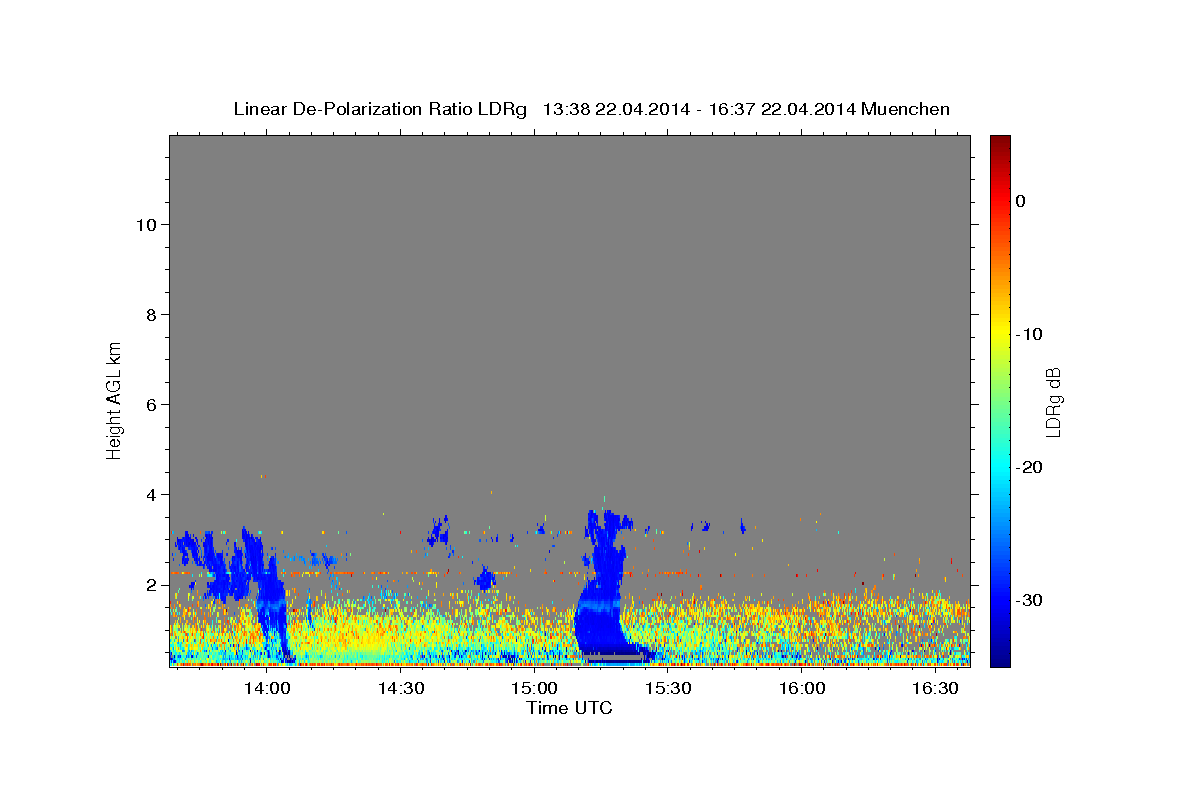Image resolution: width=1200 pixels, height=800 pixels.
Task: Click the height axis label 10
Action: (148, 224)
